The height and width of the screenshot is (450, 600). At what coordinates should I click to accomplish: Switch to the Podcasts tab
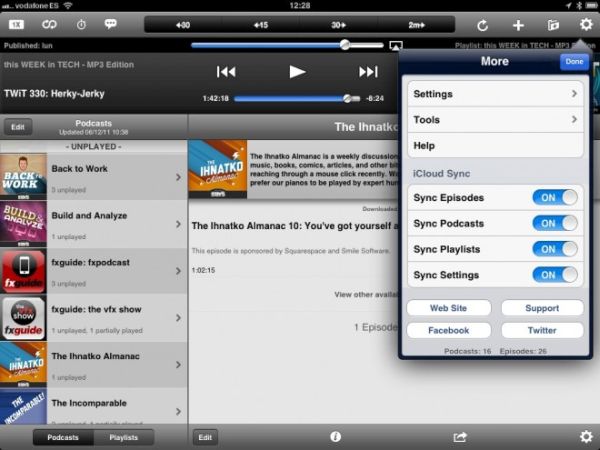pos(63,437)
